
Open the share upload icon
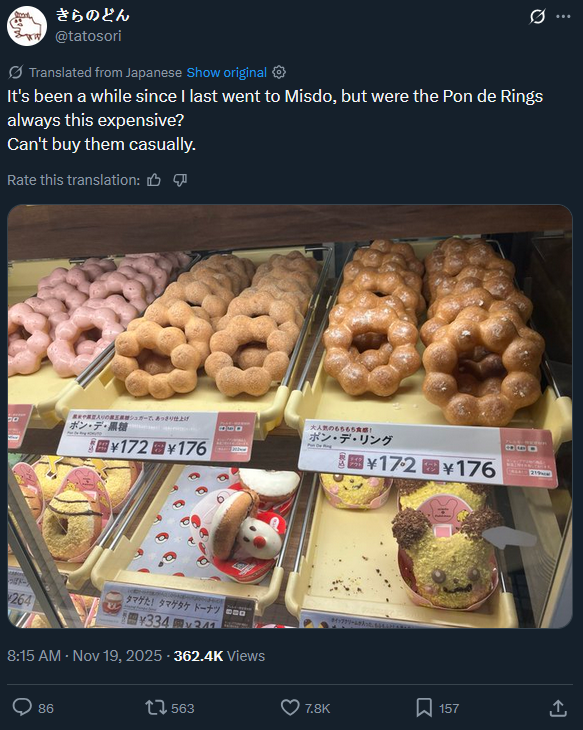pos(558,708)
